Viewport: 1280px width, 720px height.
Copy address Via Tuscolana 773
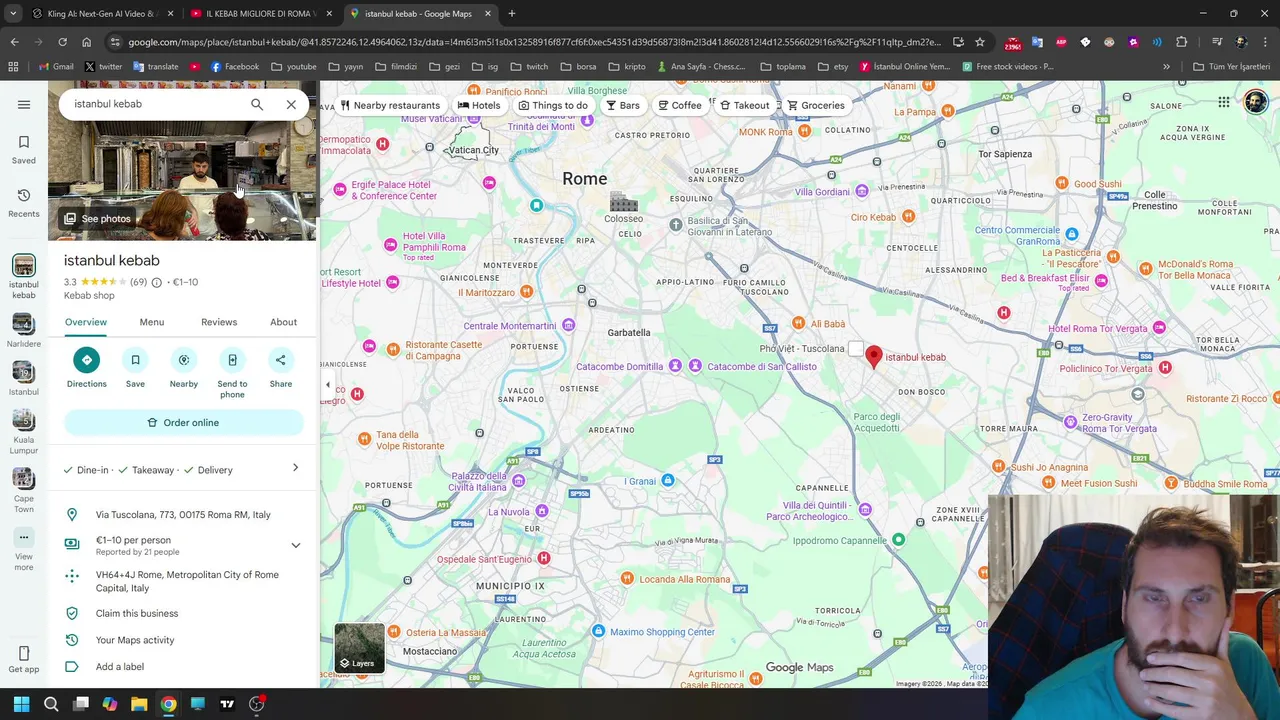183,515
